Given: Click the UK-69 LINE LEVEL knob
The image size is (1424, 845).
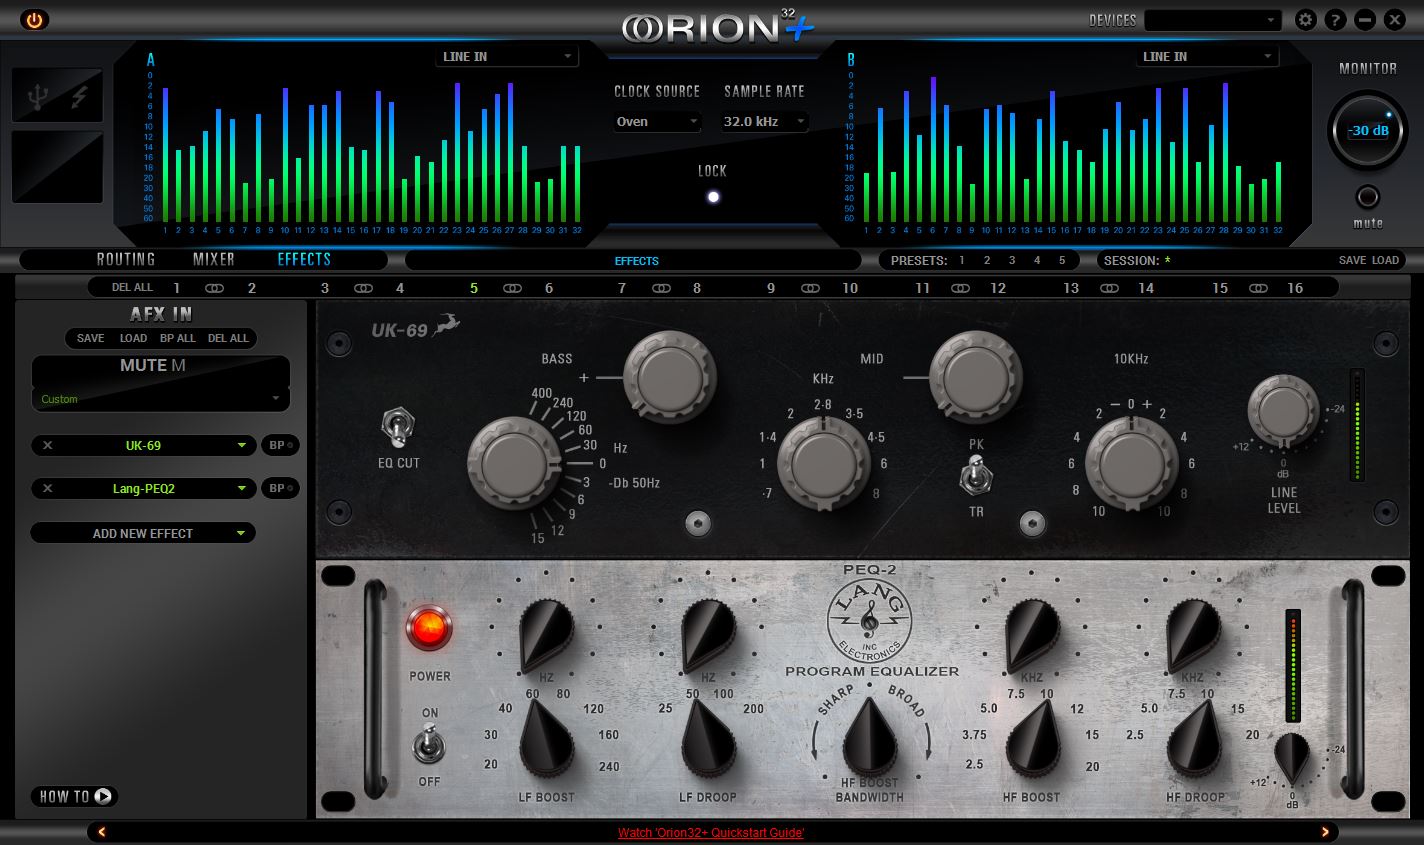Looking at the screenshot, I should click(1283, 411).
